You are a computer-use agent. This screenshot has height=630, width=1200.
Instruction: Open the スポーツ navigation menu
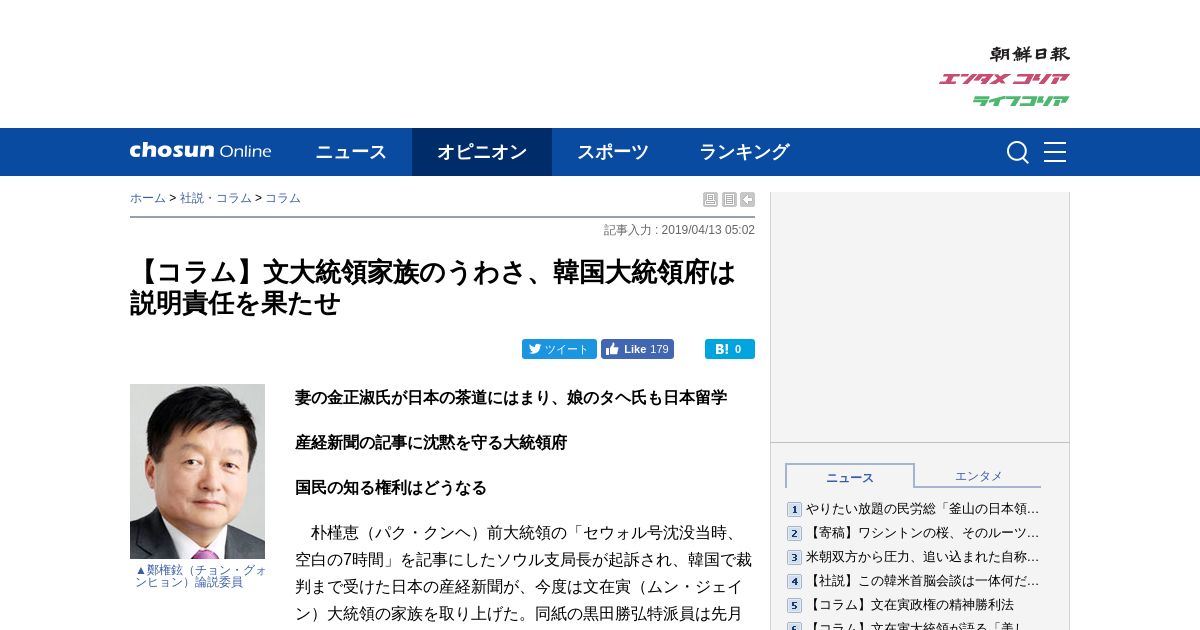coord(613,152)
